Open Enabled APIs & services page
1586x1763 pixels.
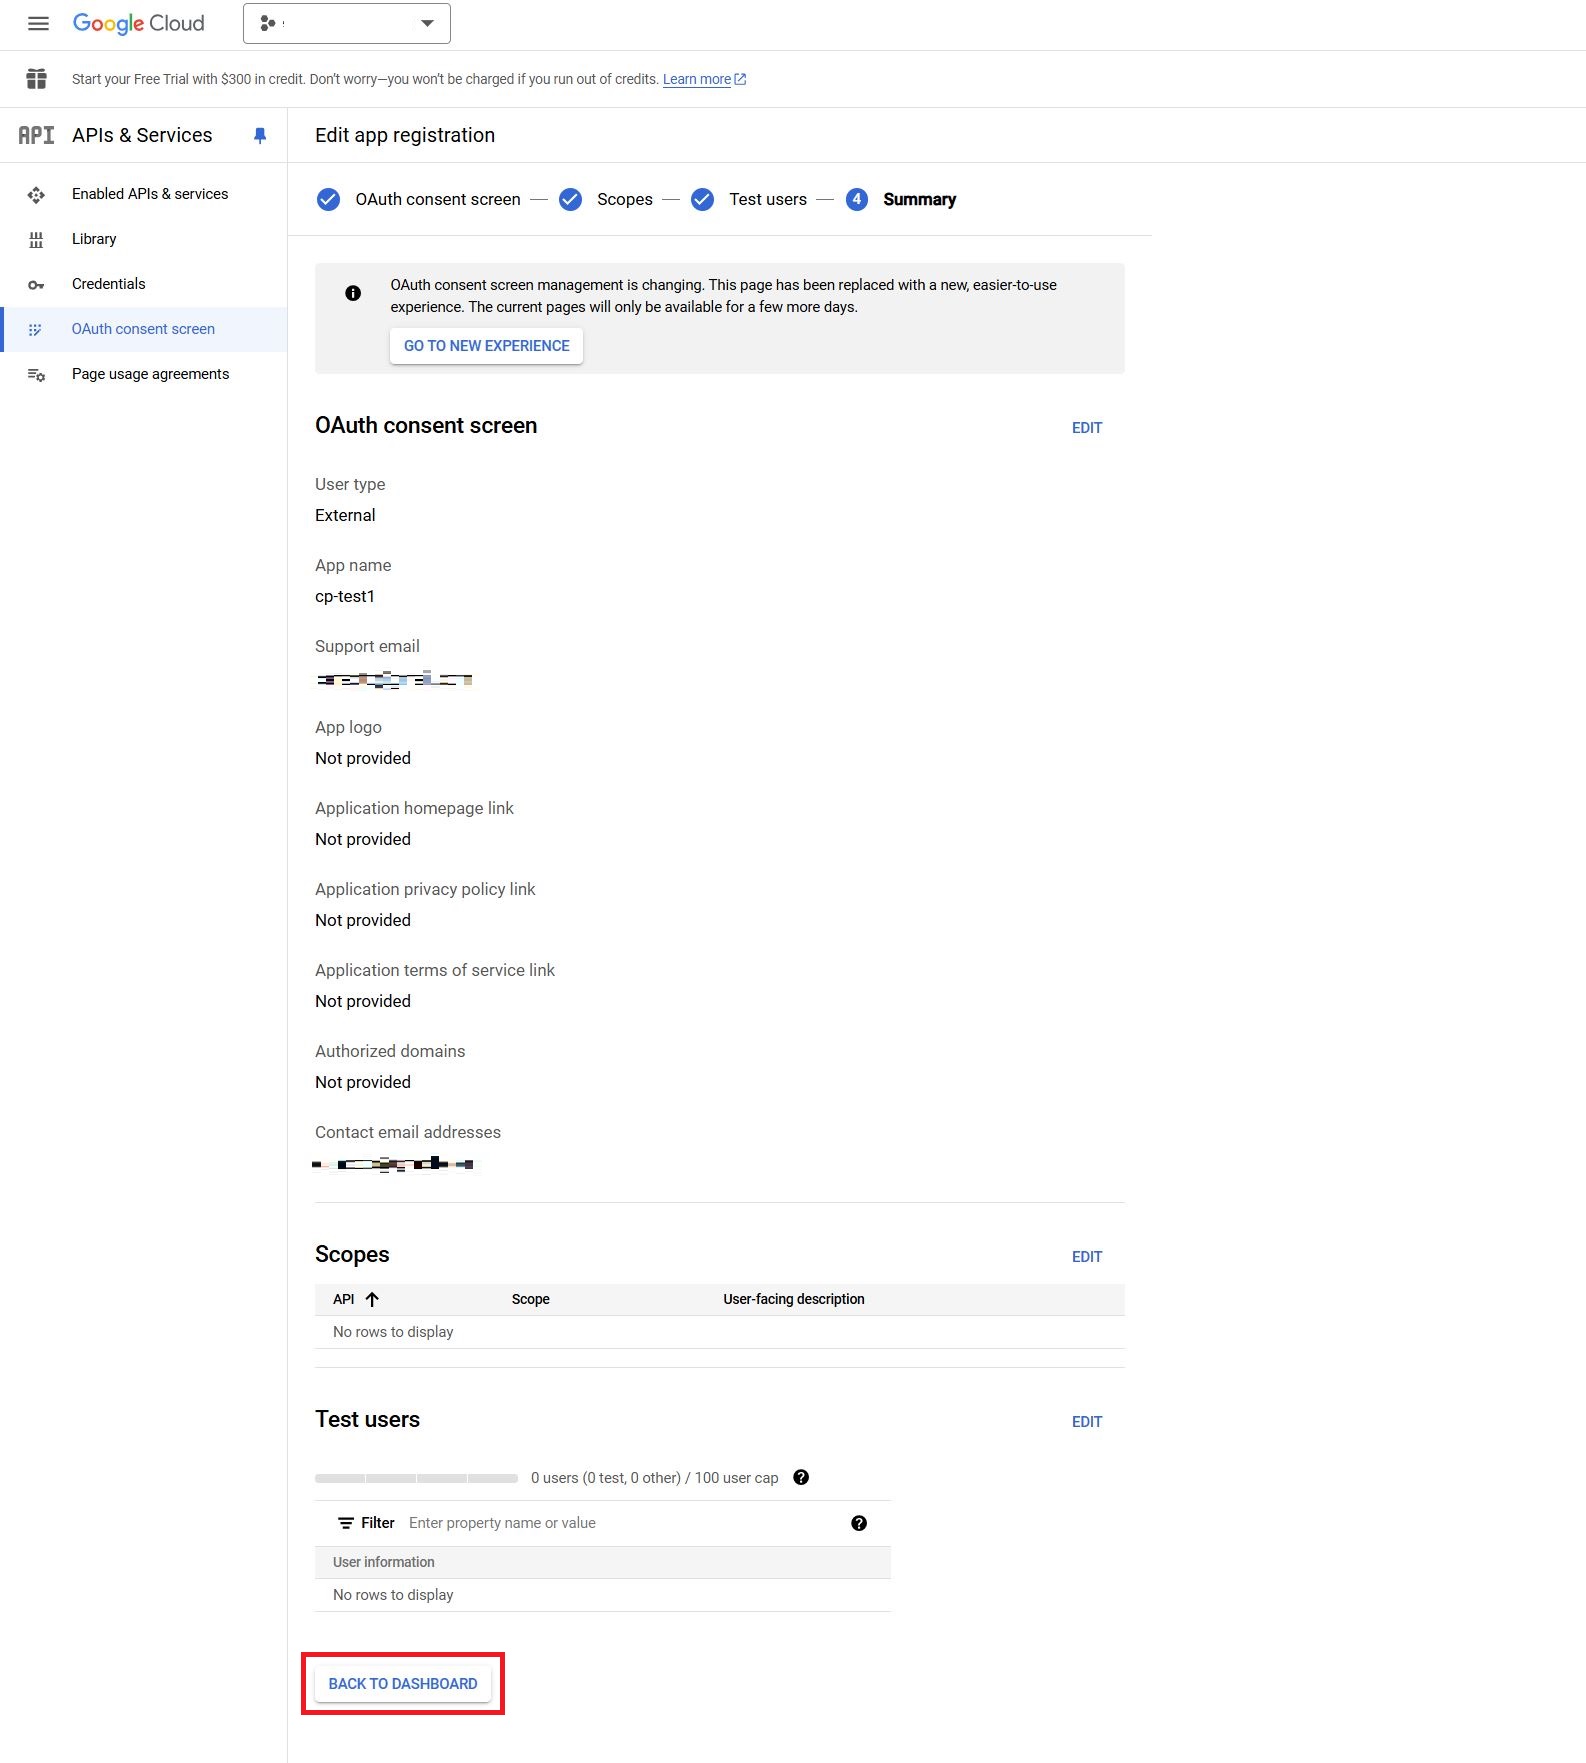click(150, 194)
